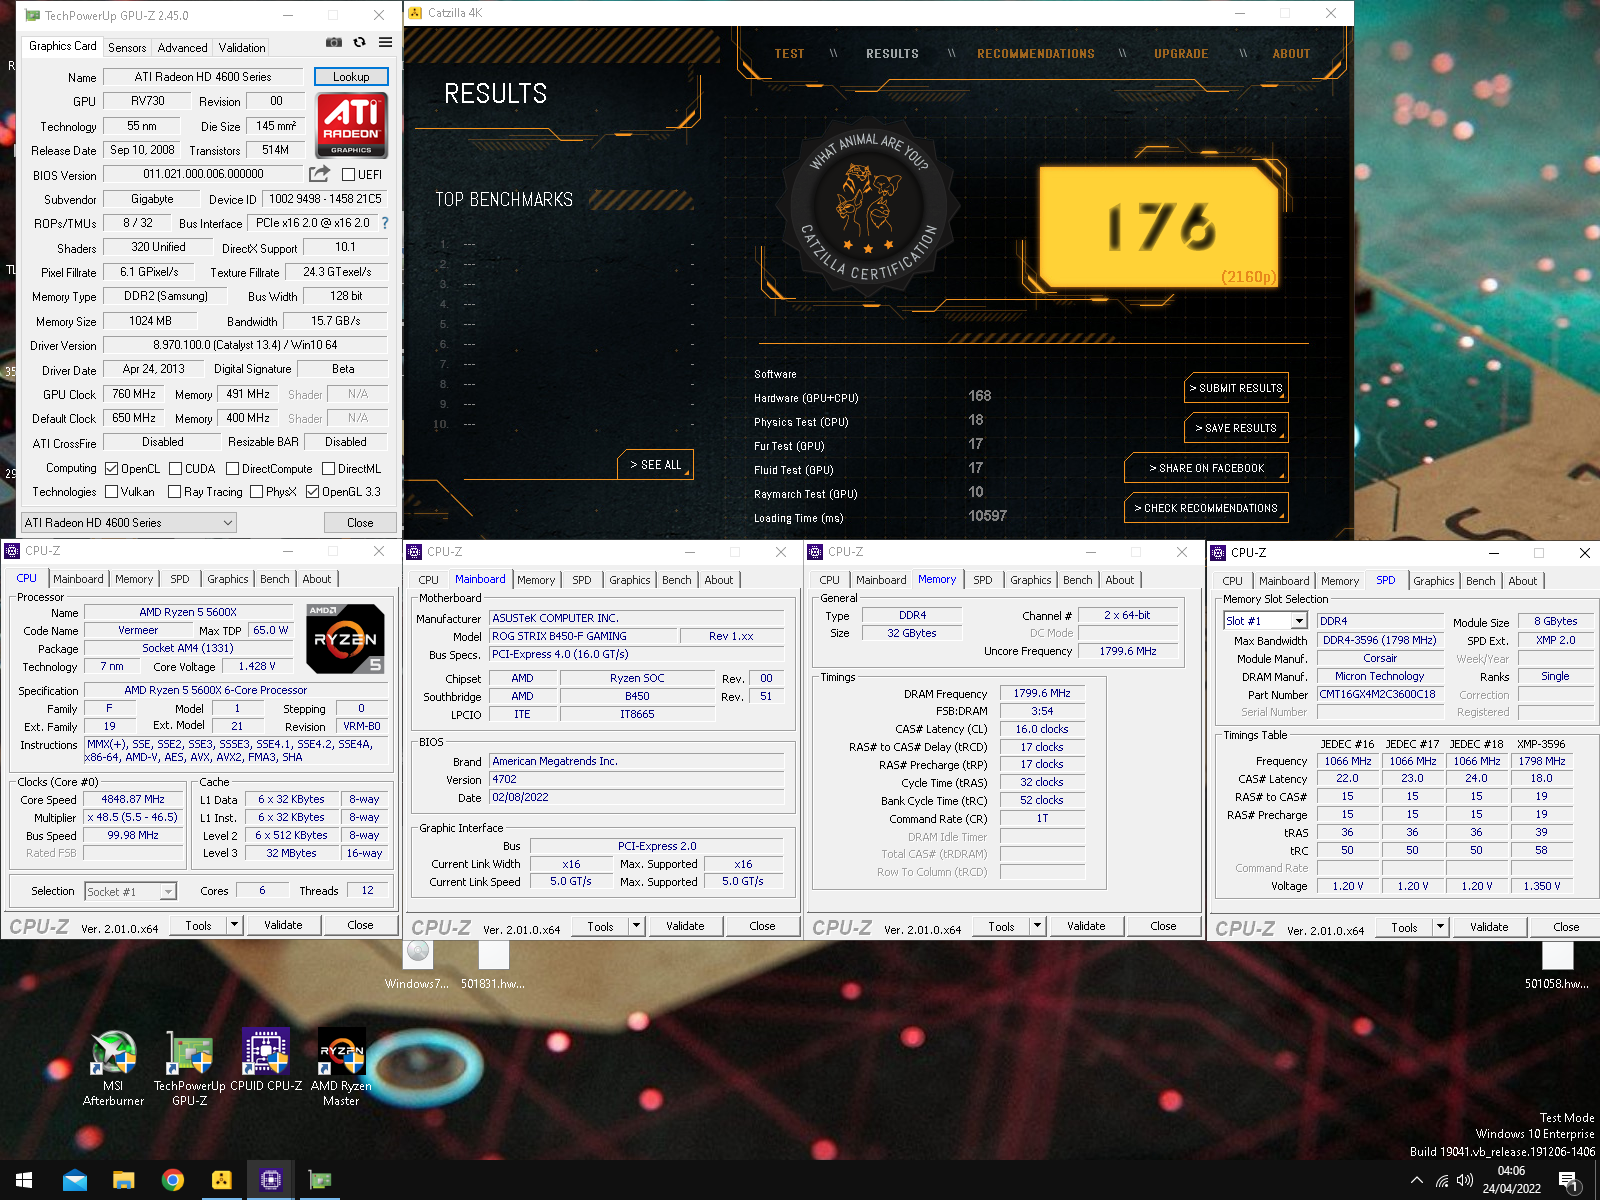Screen dimensions: 1600x1200
Task: Click GPU-Z refresh icon
Action: coord(359,42)
